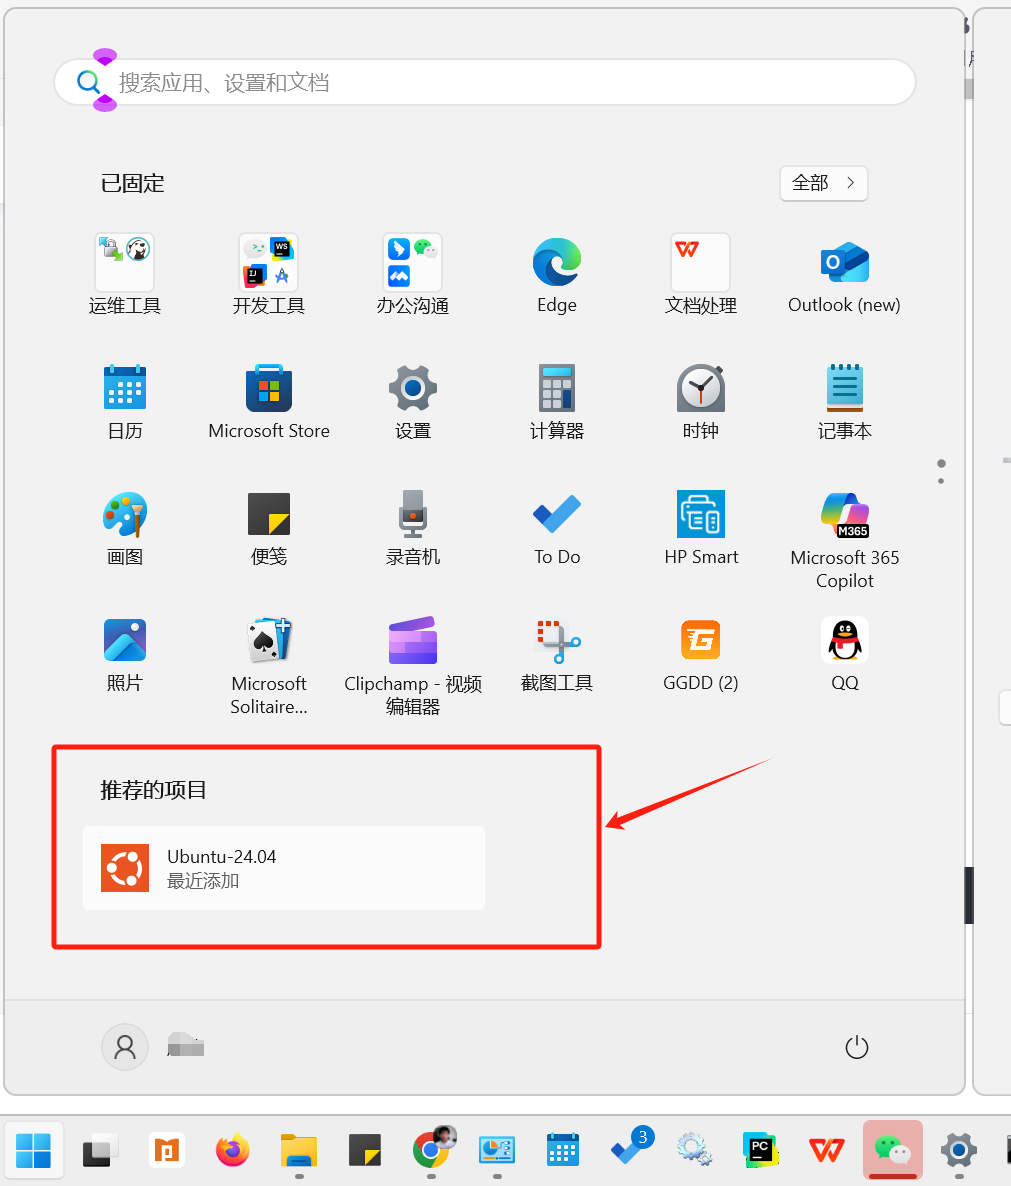
Task: Open the power options button
Action: pos(857,1047)
